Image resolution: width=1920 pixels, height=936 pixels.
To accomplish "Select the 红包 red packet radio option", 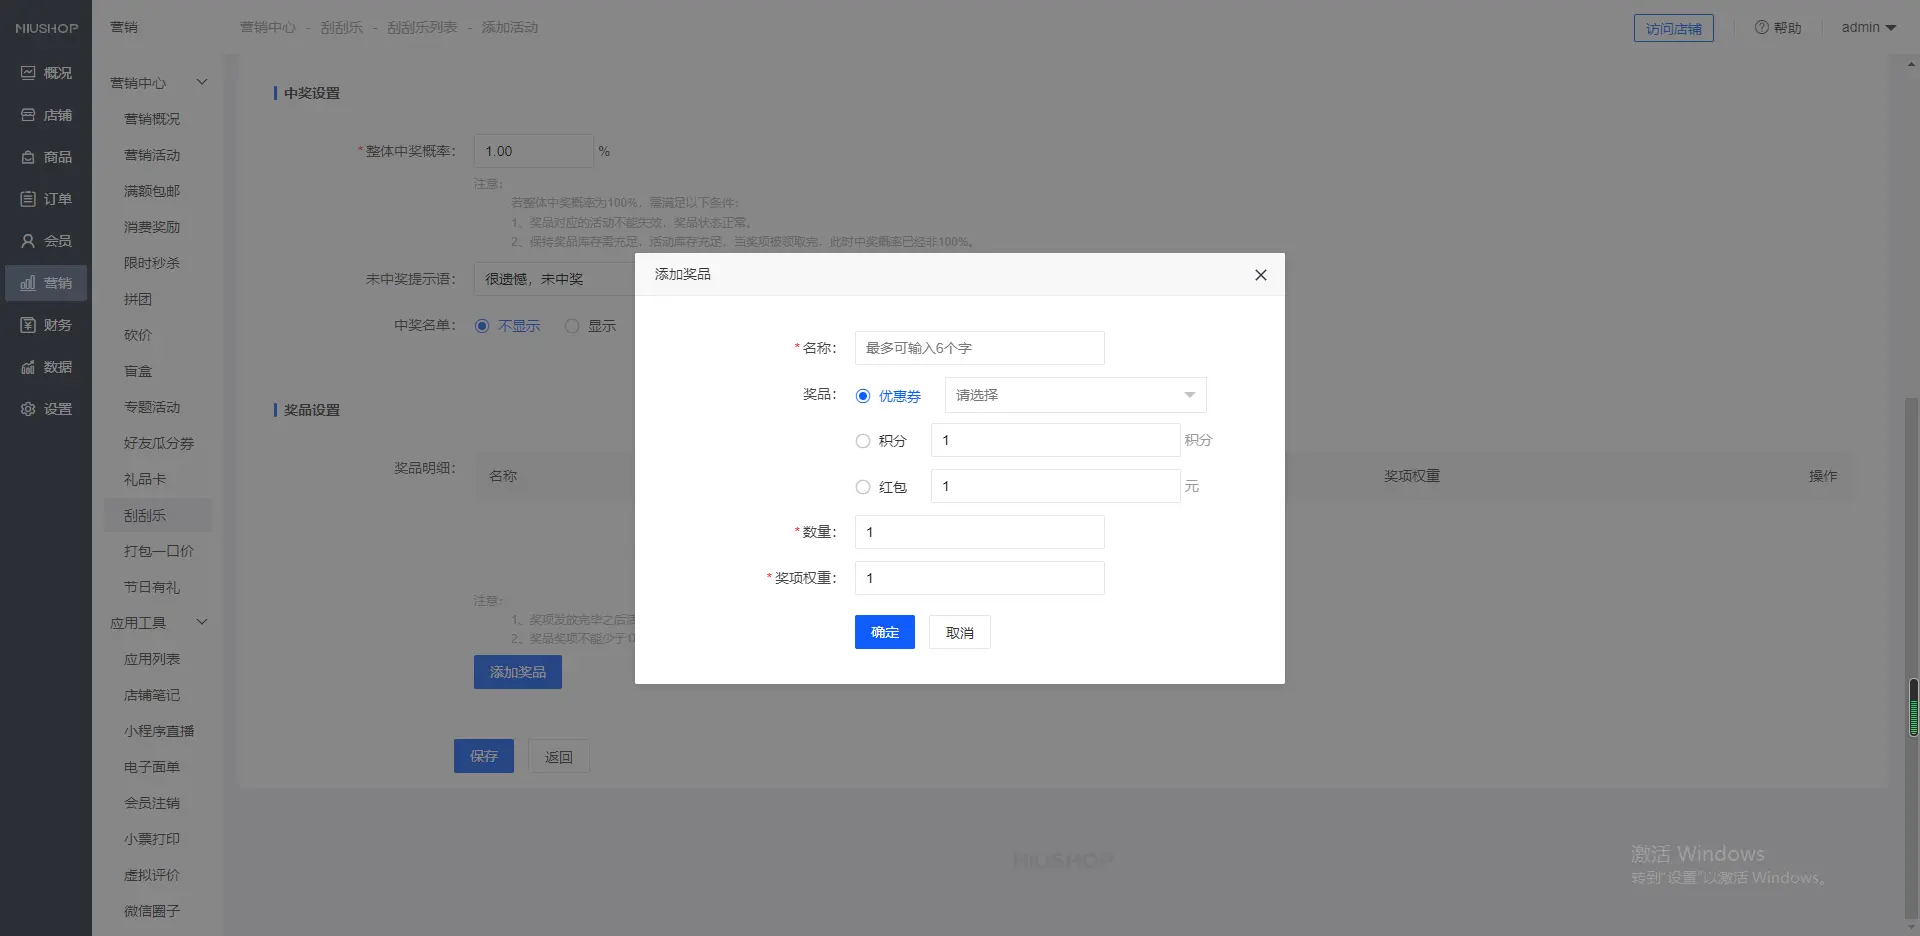I will click(863, 487).
